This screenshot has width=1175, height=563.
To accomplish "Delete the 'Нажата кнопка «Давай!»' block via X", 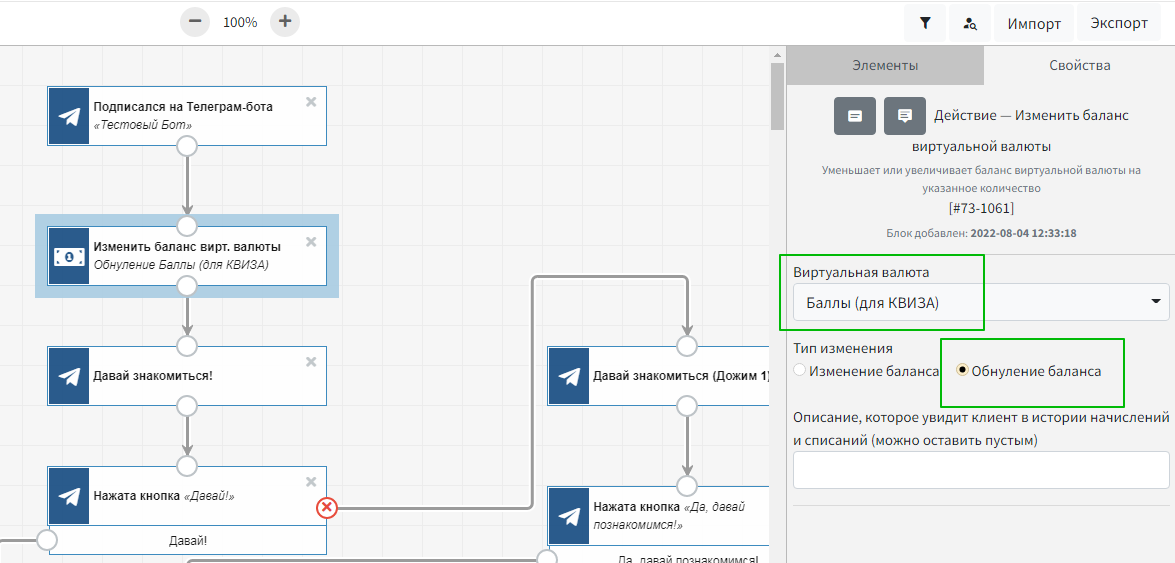I will coord(311,482).
